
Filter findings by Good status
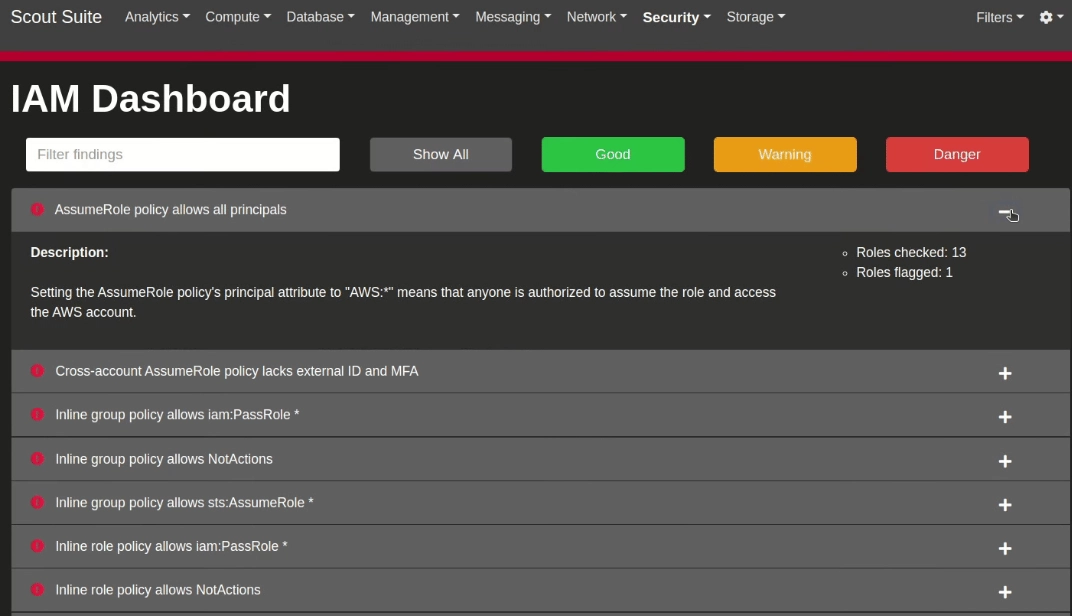click(x=613, y=155)
